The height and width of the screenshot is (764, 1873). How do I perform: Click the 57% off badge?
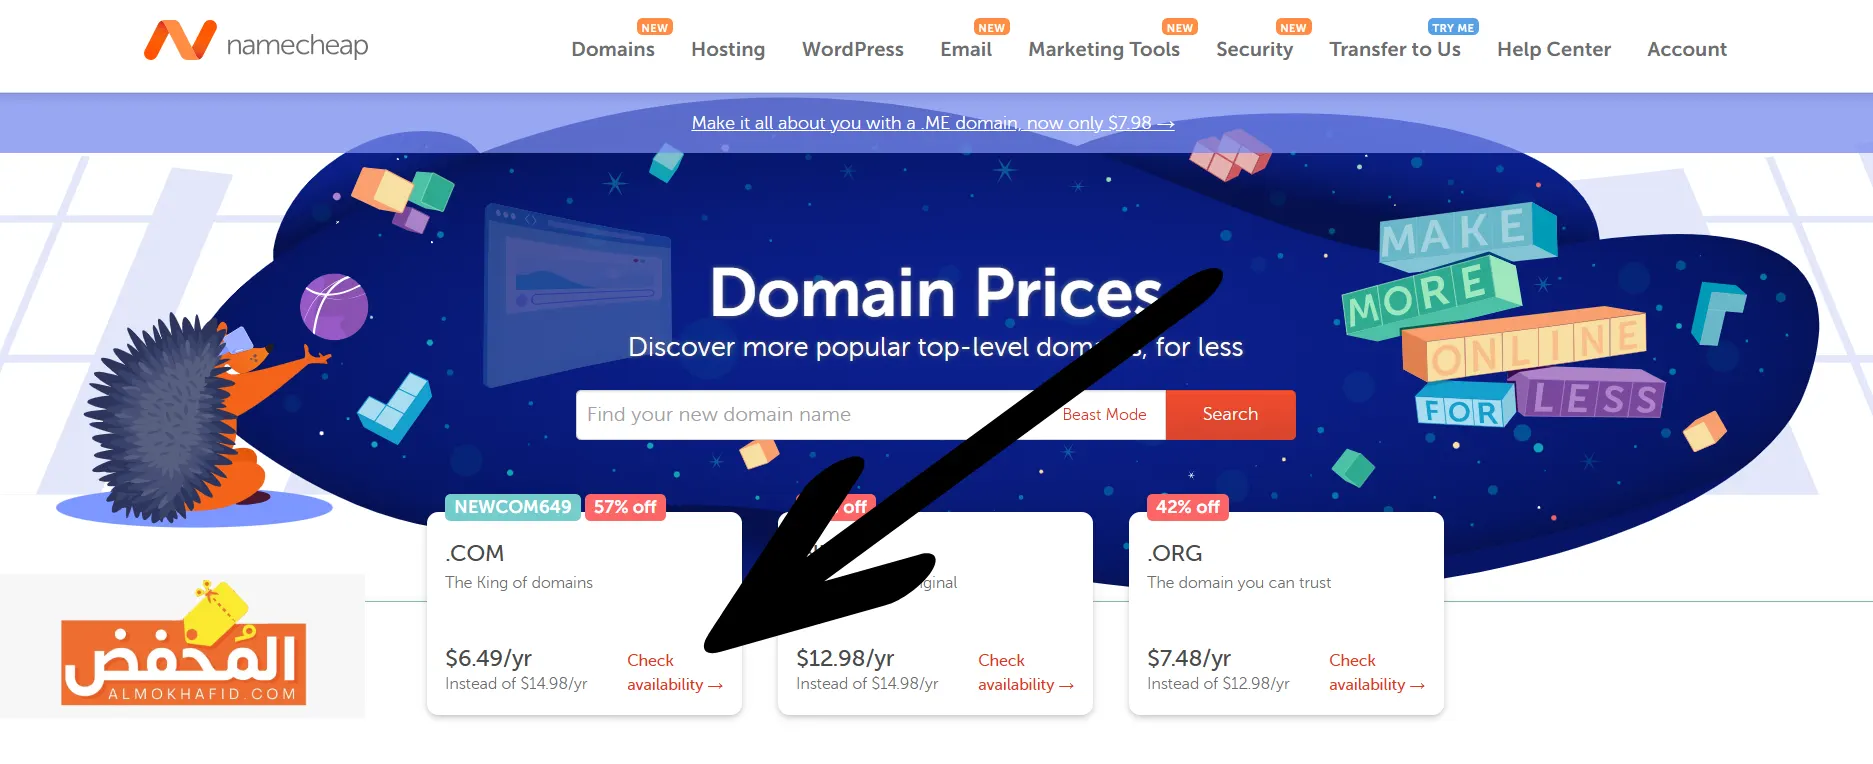[x=625, y=507]
